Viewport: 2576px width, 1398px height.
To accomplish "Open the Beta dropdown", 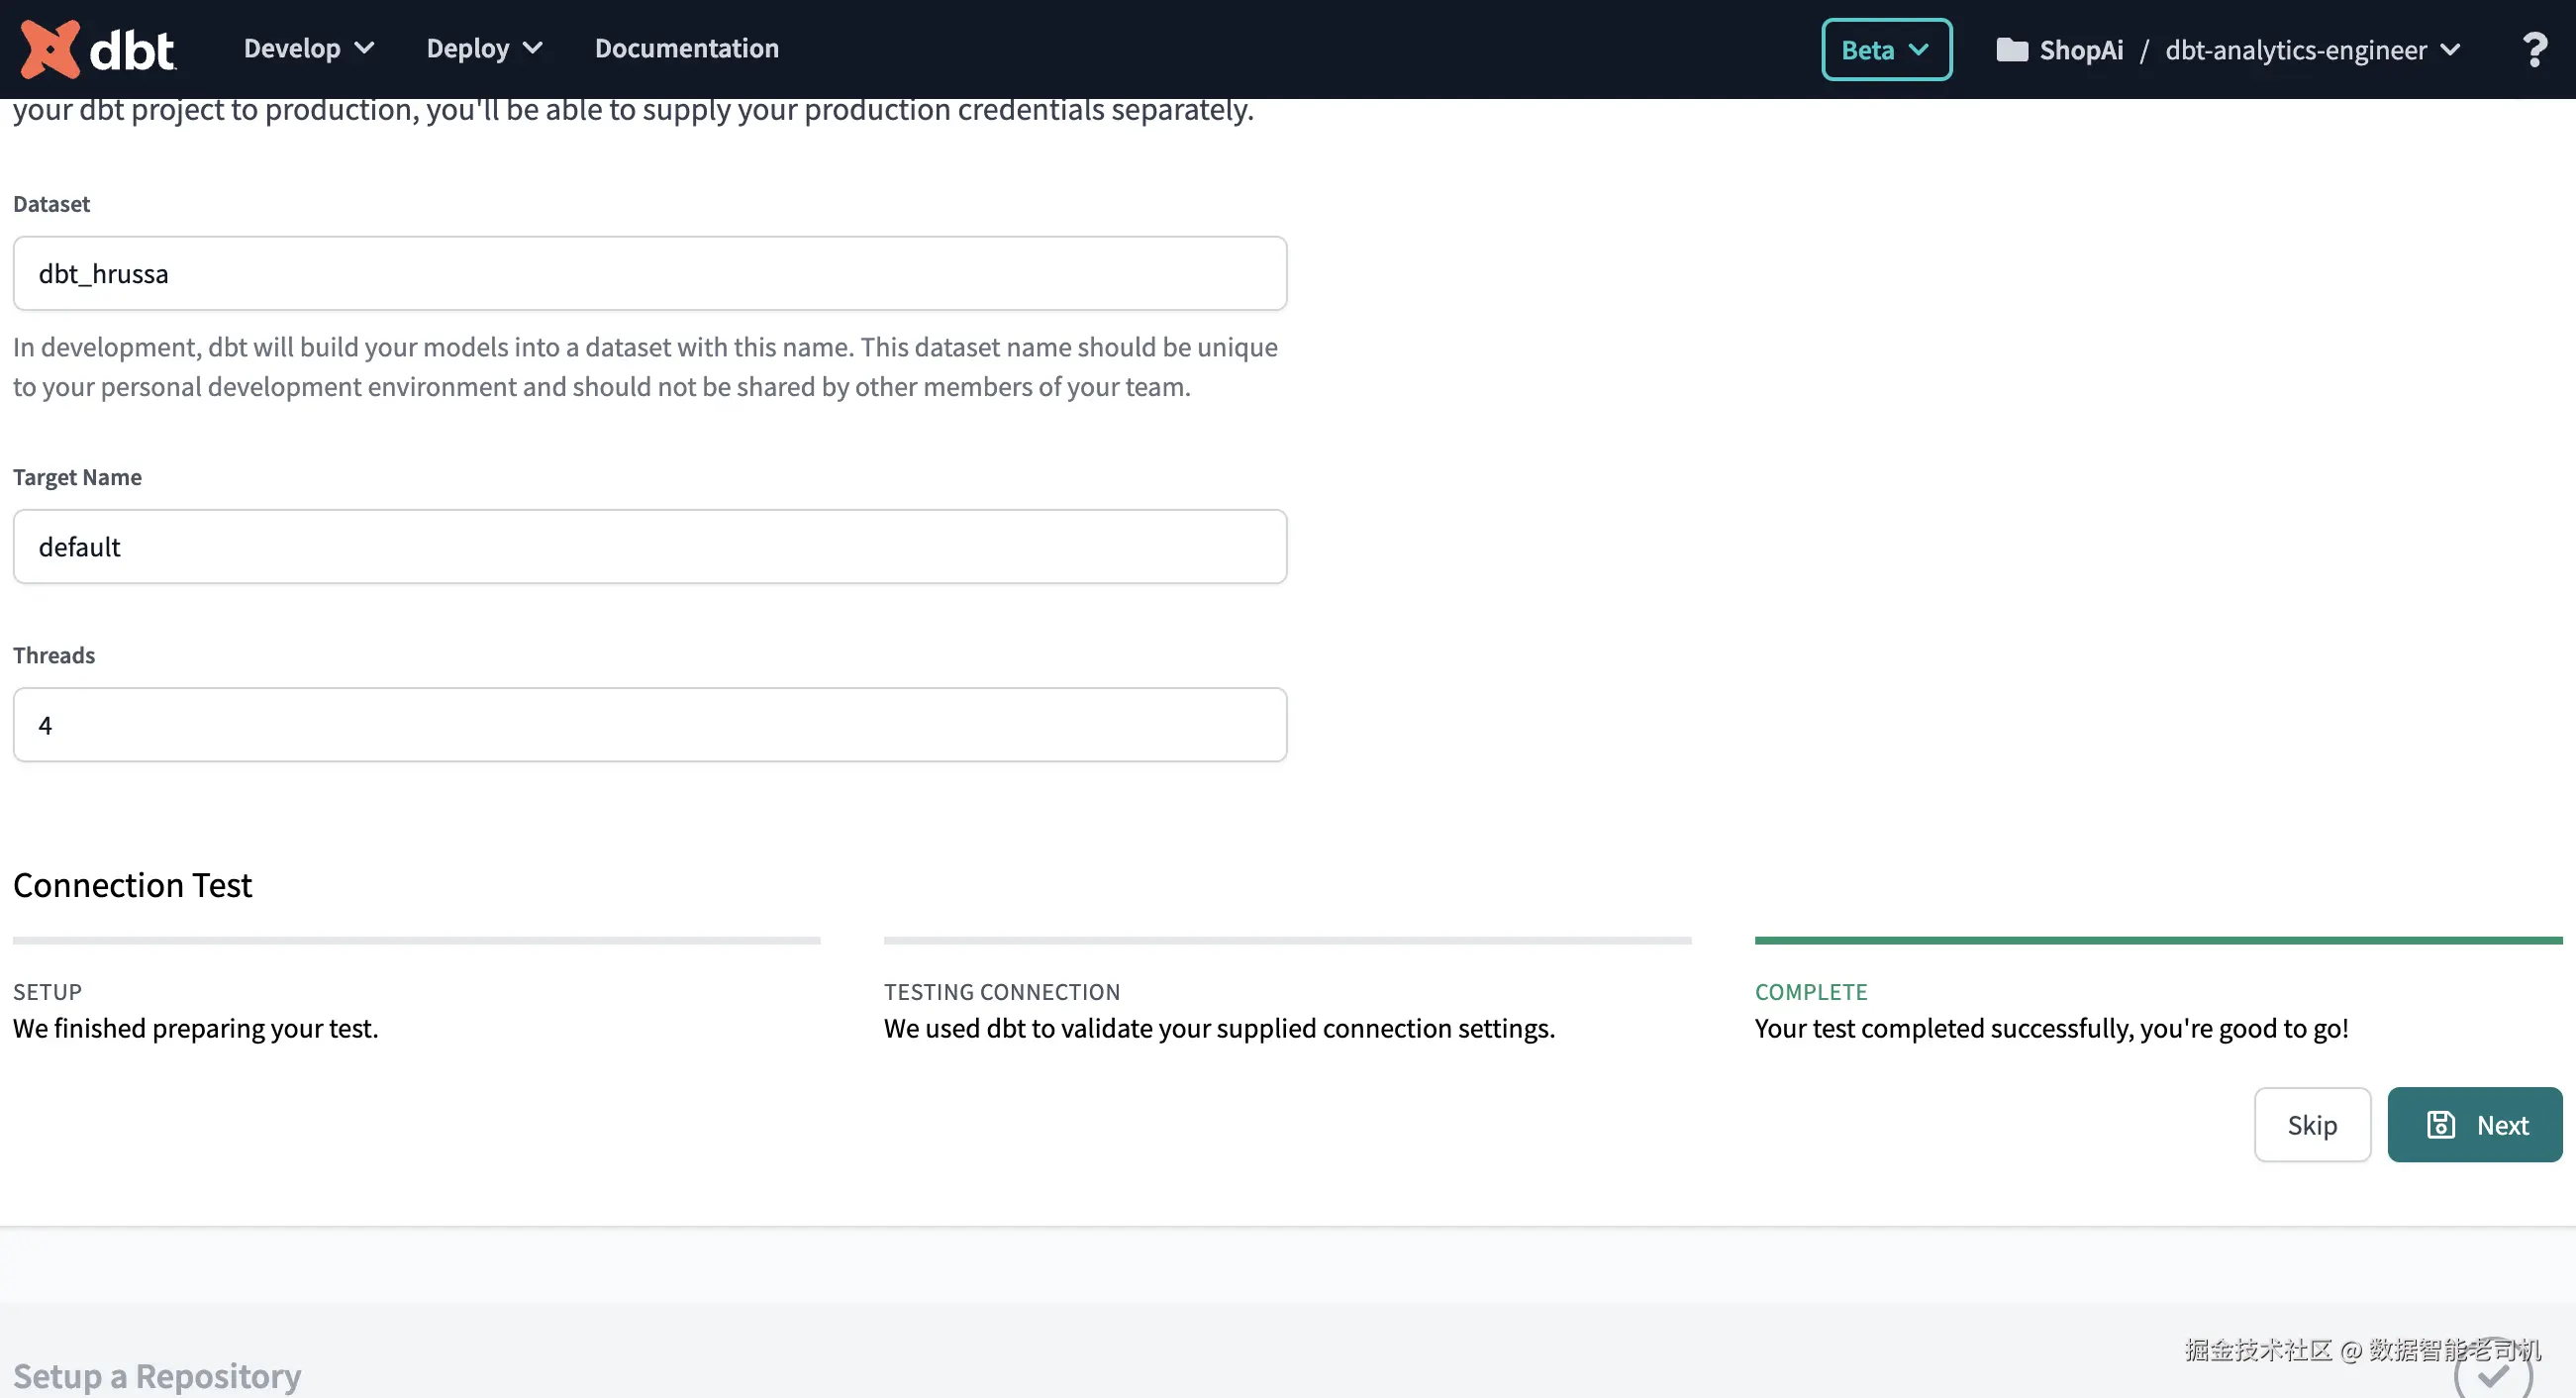I will (x=1886, y=50).
